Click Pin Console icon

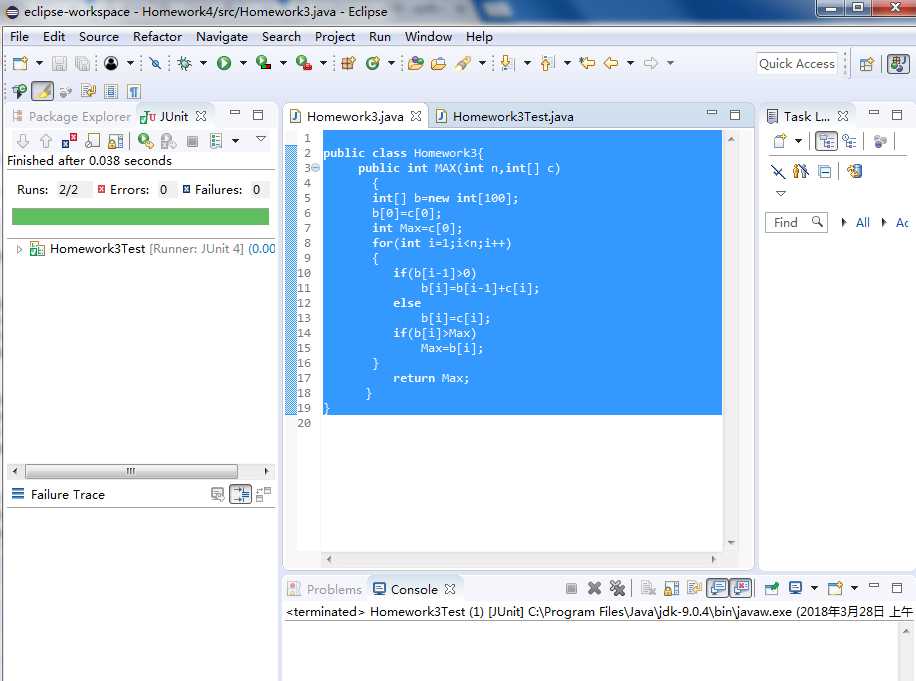tap(772, 588)
